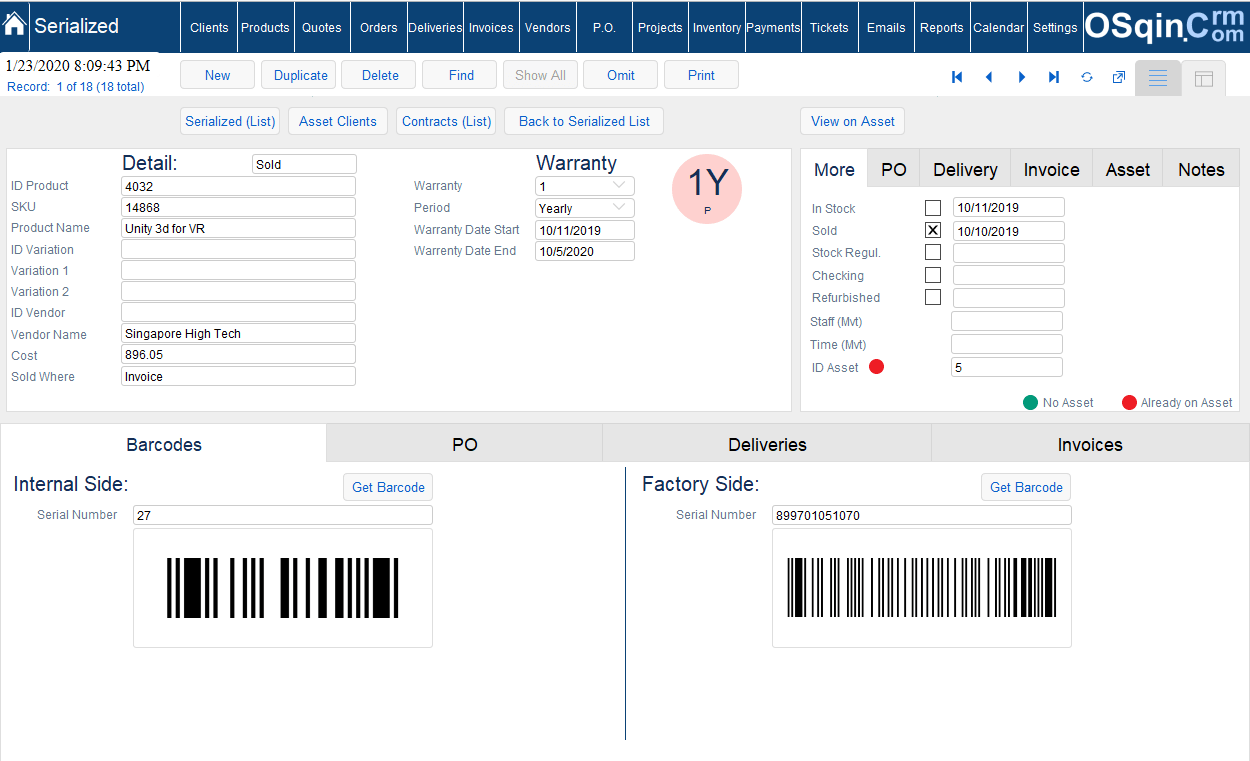Click the refresh icon
Screen dimensions: 1250x761
tap(1087, 77)
